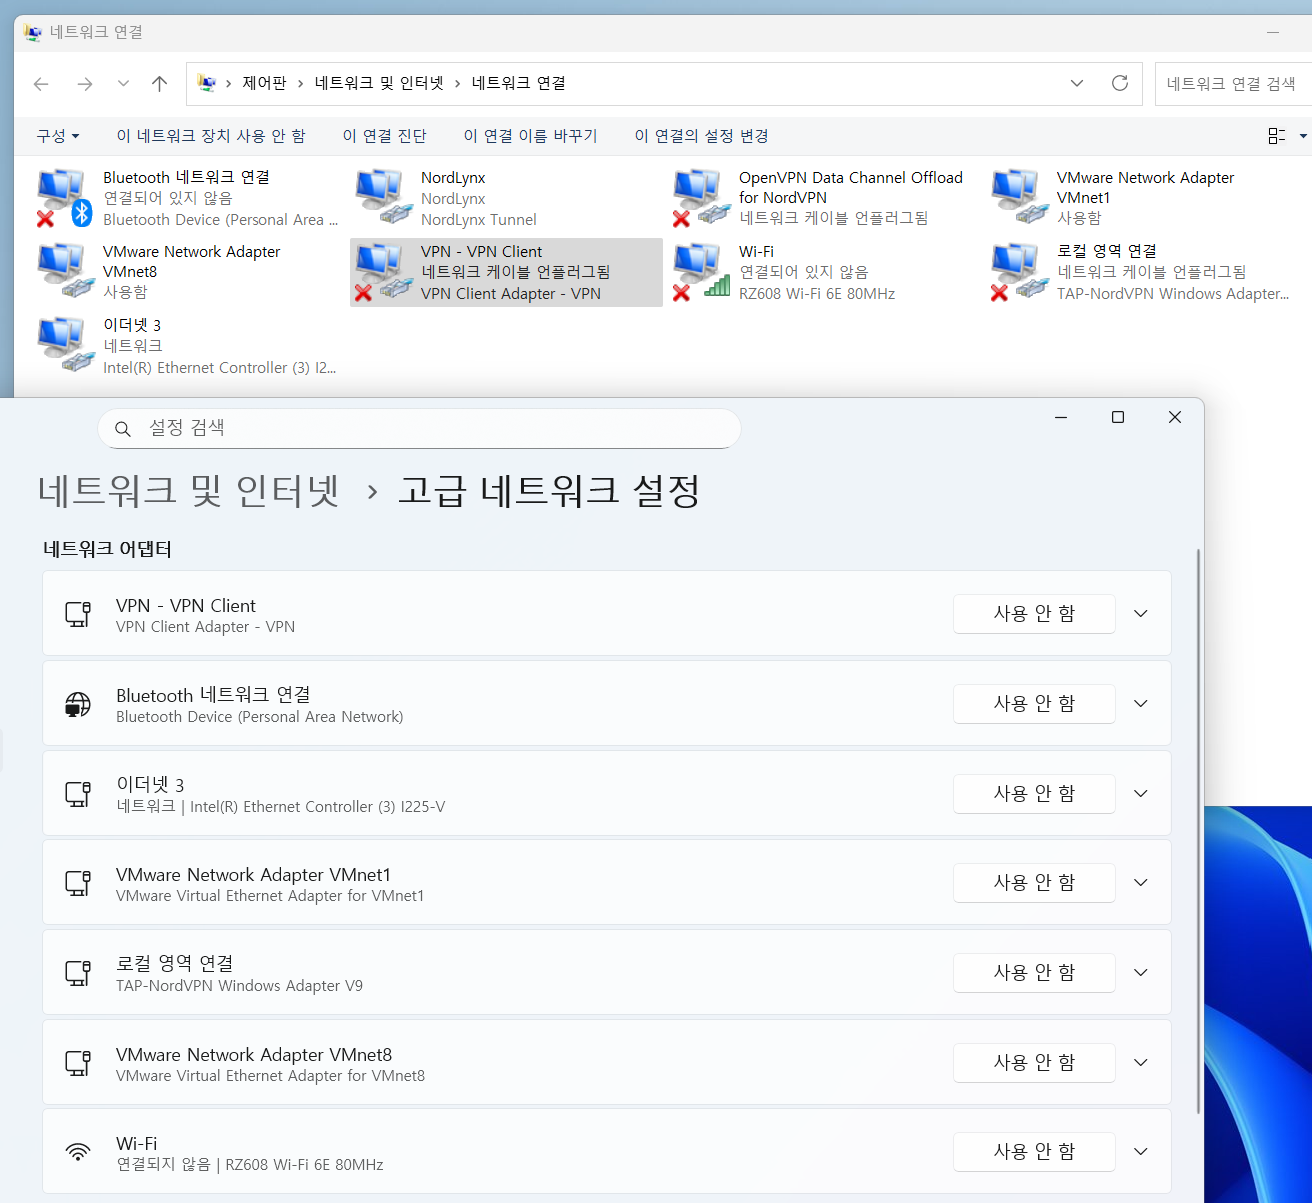Disable Wi-Fi with 사용 안 함 button
The height and width of the screenshot is (1203, 1312).
click(x=1034, y=1152)
